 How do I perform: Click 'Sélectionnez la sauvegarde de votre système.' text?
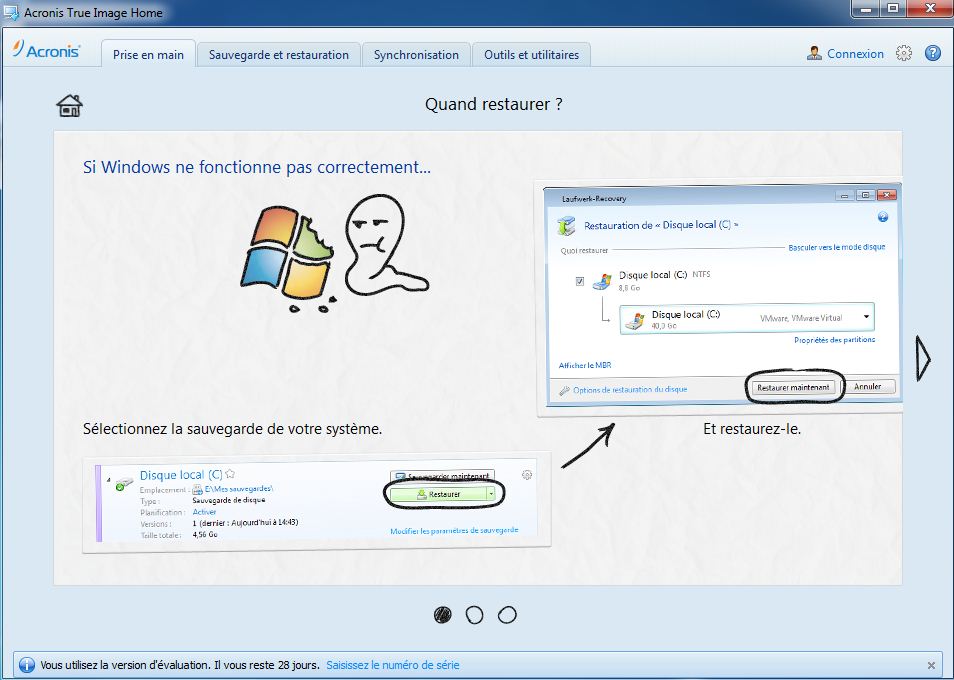tap(232, 429)
